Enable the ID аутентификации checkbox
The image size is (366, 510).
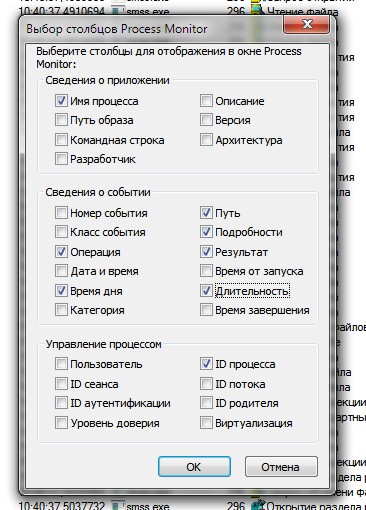click(x=61, y=402)
